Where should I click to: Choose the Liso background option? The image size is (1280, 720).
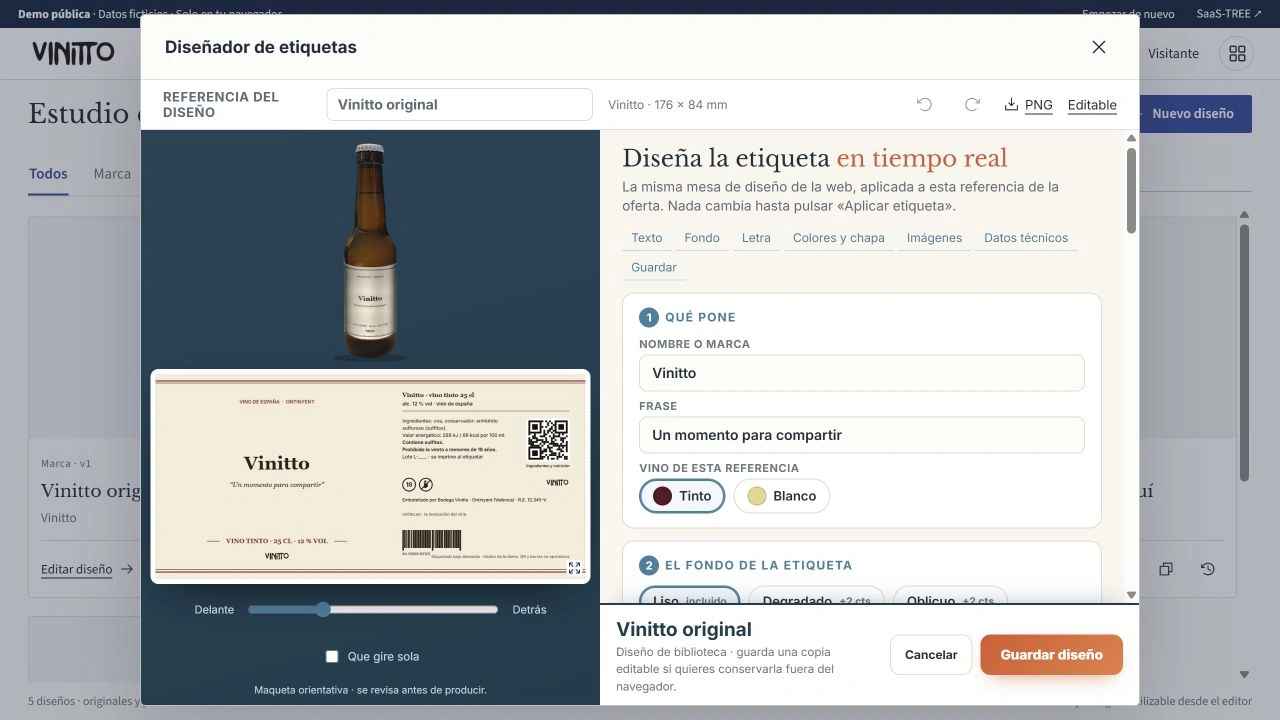689,596
